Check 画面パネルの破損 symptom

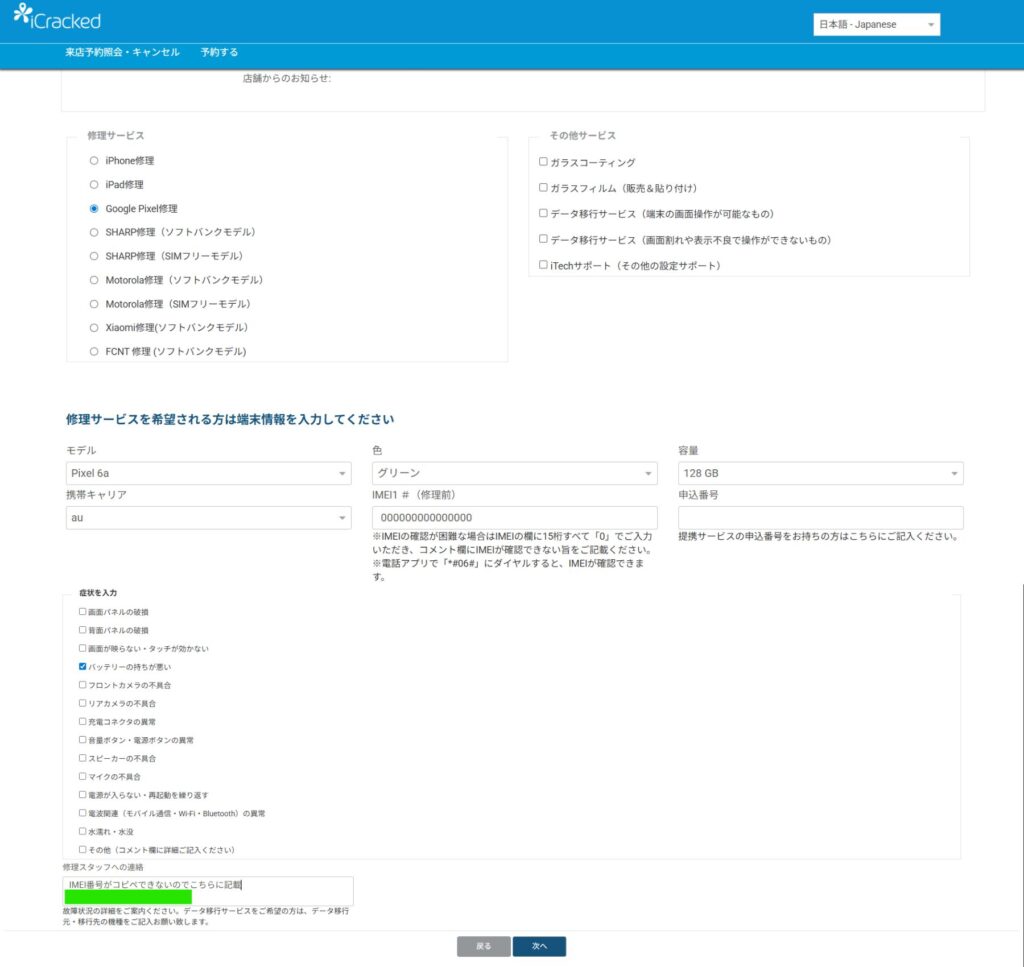coord(82,612)
